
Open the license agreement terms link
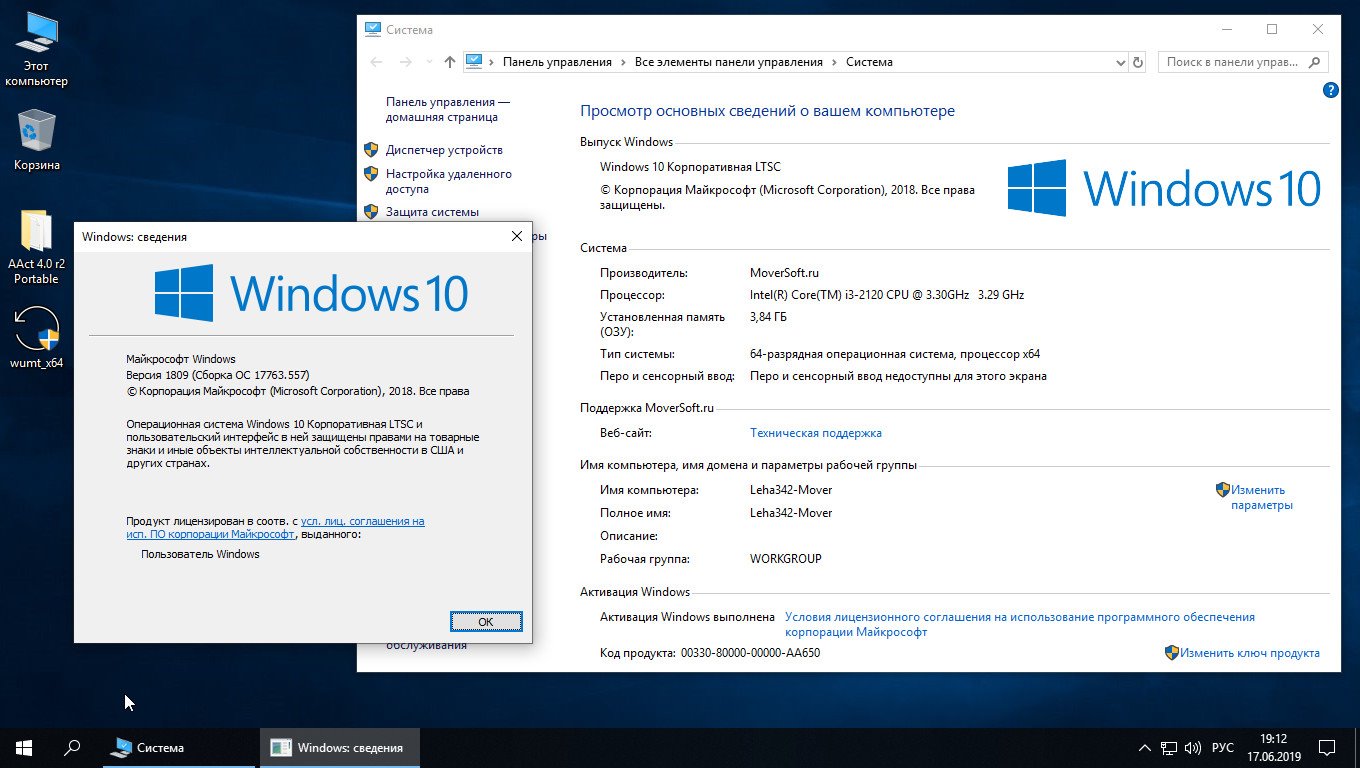(x=1020, y=624)
